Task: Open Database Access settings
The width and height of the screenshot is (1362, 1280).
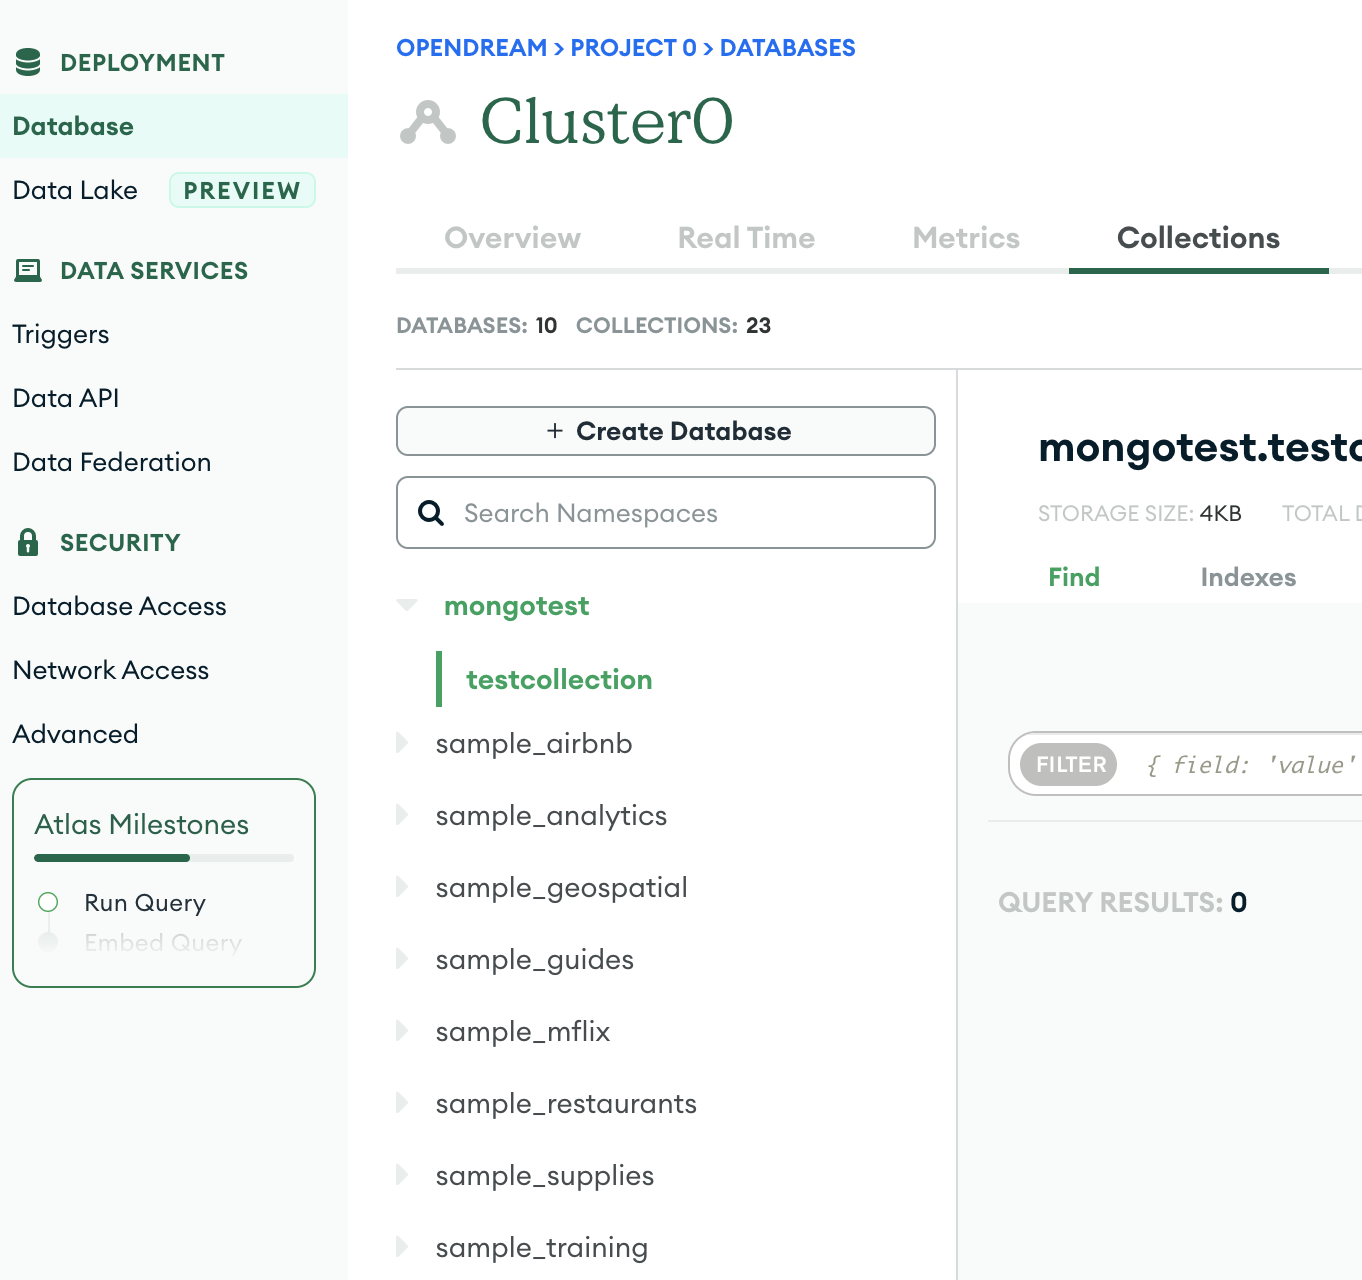Action: (x=120, y=606)
